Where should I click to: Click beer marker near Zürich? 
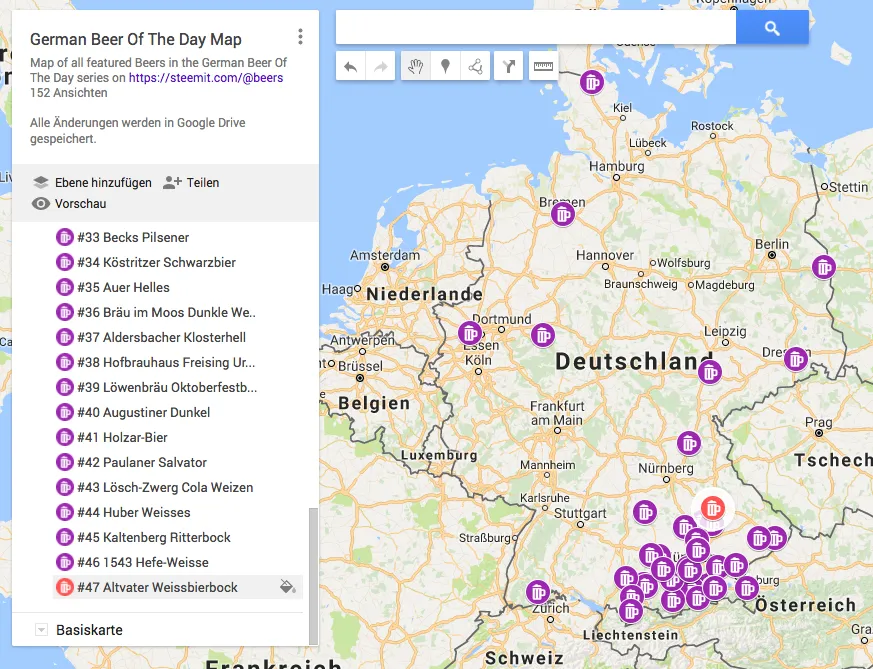(x=538, y=592)
